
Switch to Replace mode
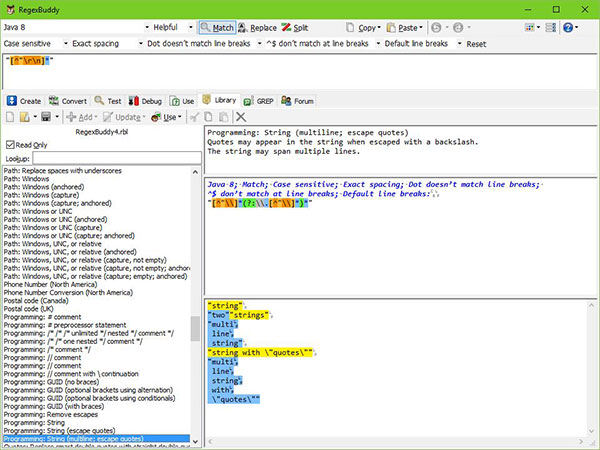(257, 28)
